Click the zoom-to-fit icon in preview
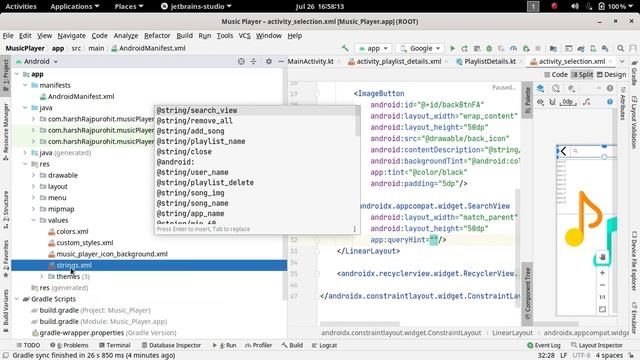 click(602, 309)
